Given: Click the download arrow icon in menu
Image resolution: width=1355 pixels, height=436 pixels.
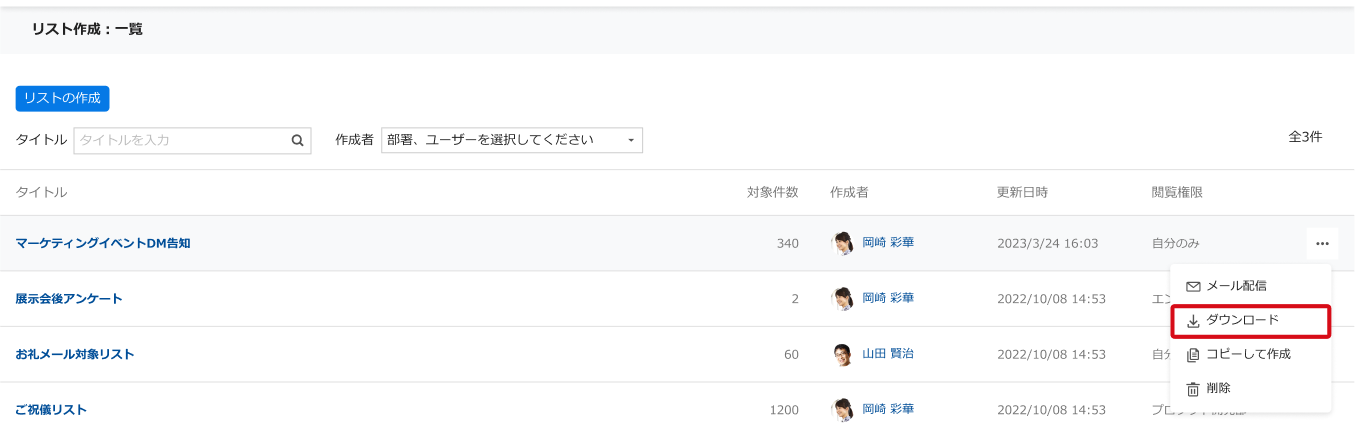Looking at the screenshot, I should pos(1192,321).
